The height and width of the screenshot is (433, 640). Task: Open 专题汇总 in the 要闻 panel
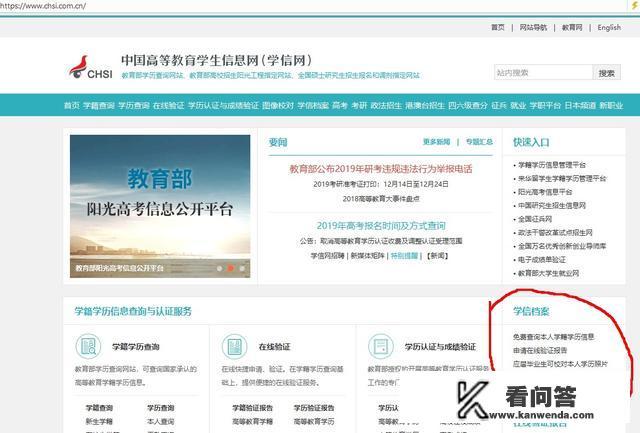(479, 142)
